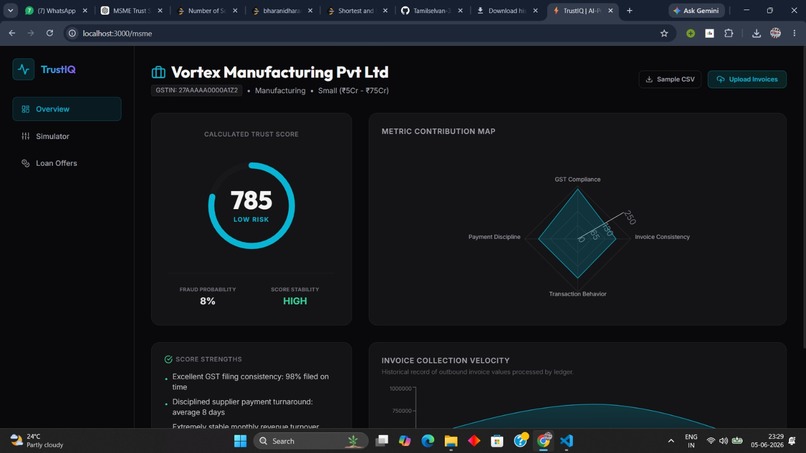Screen dimensions: 806x453
Task: Close the TrustIQ tab
Action: [x=610, y=10]
